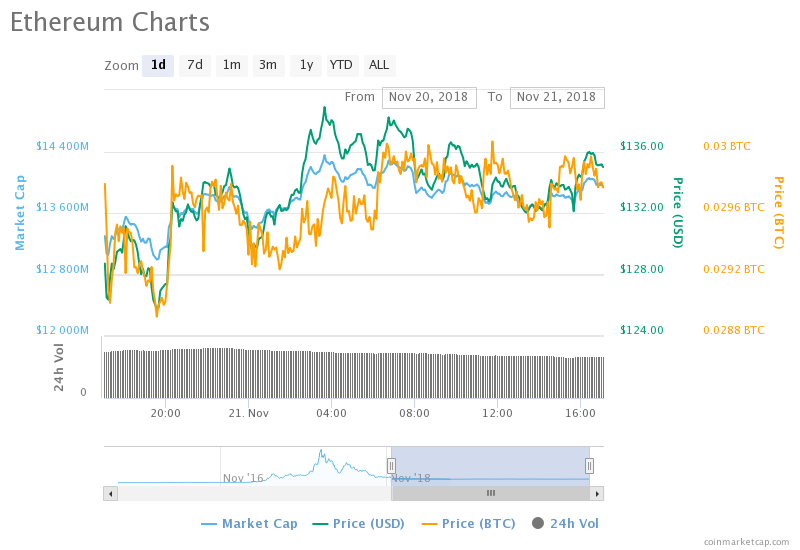This screenshot has height=550, width=800.
Task: Click the $128.00 price label
Action: (642, 269)
